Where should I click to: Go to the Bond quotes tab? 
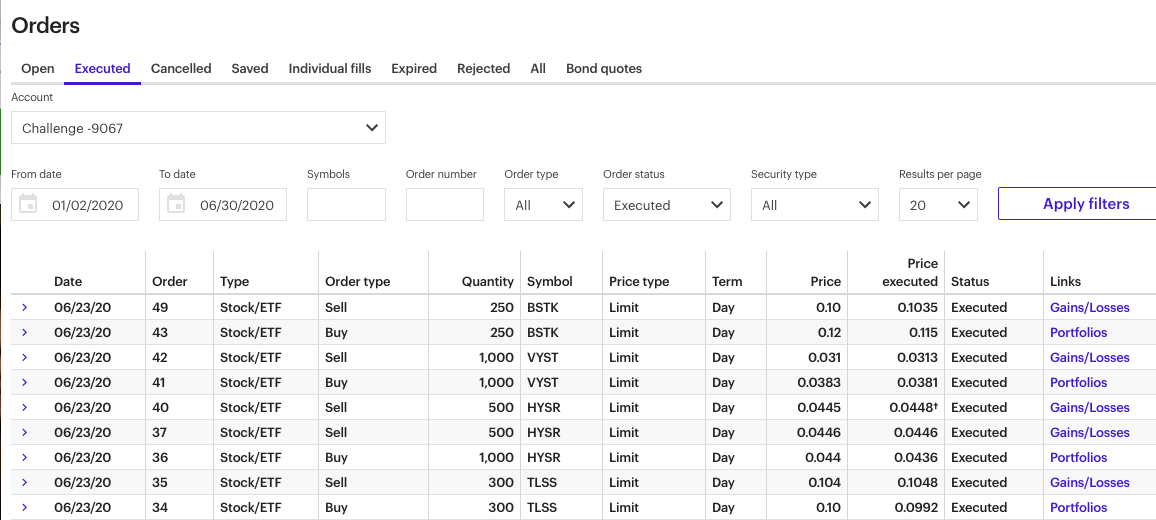pos(604,69)
